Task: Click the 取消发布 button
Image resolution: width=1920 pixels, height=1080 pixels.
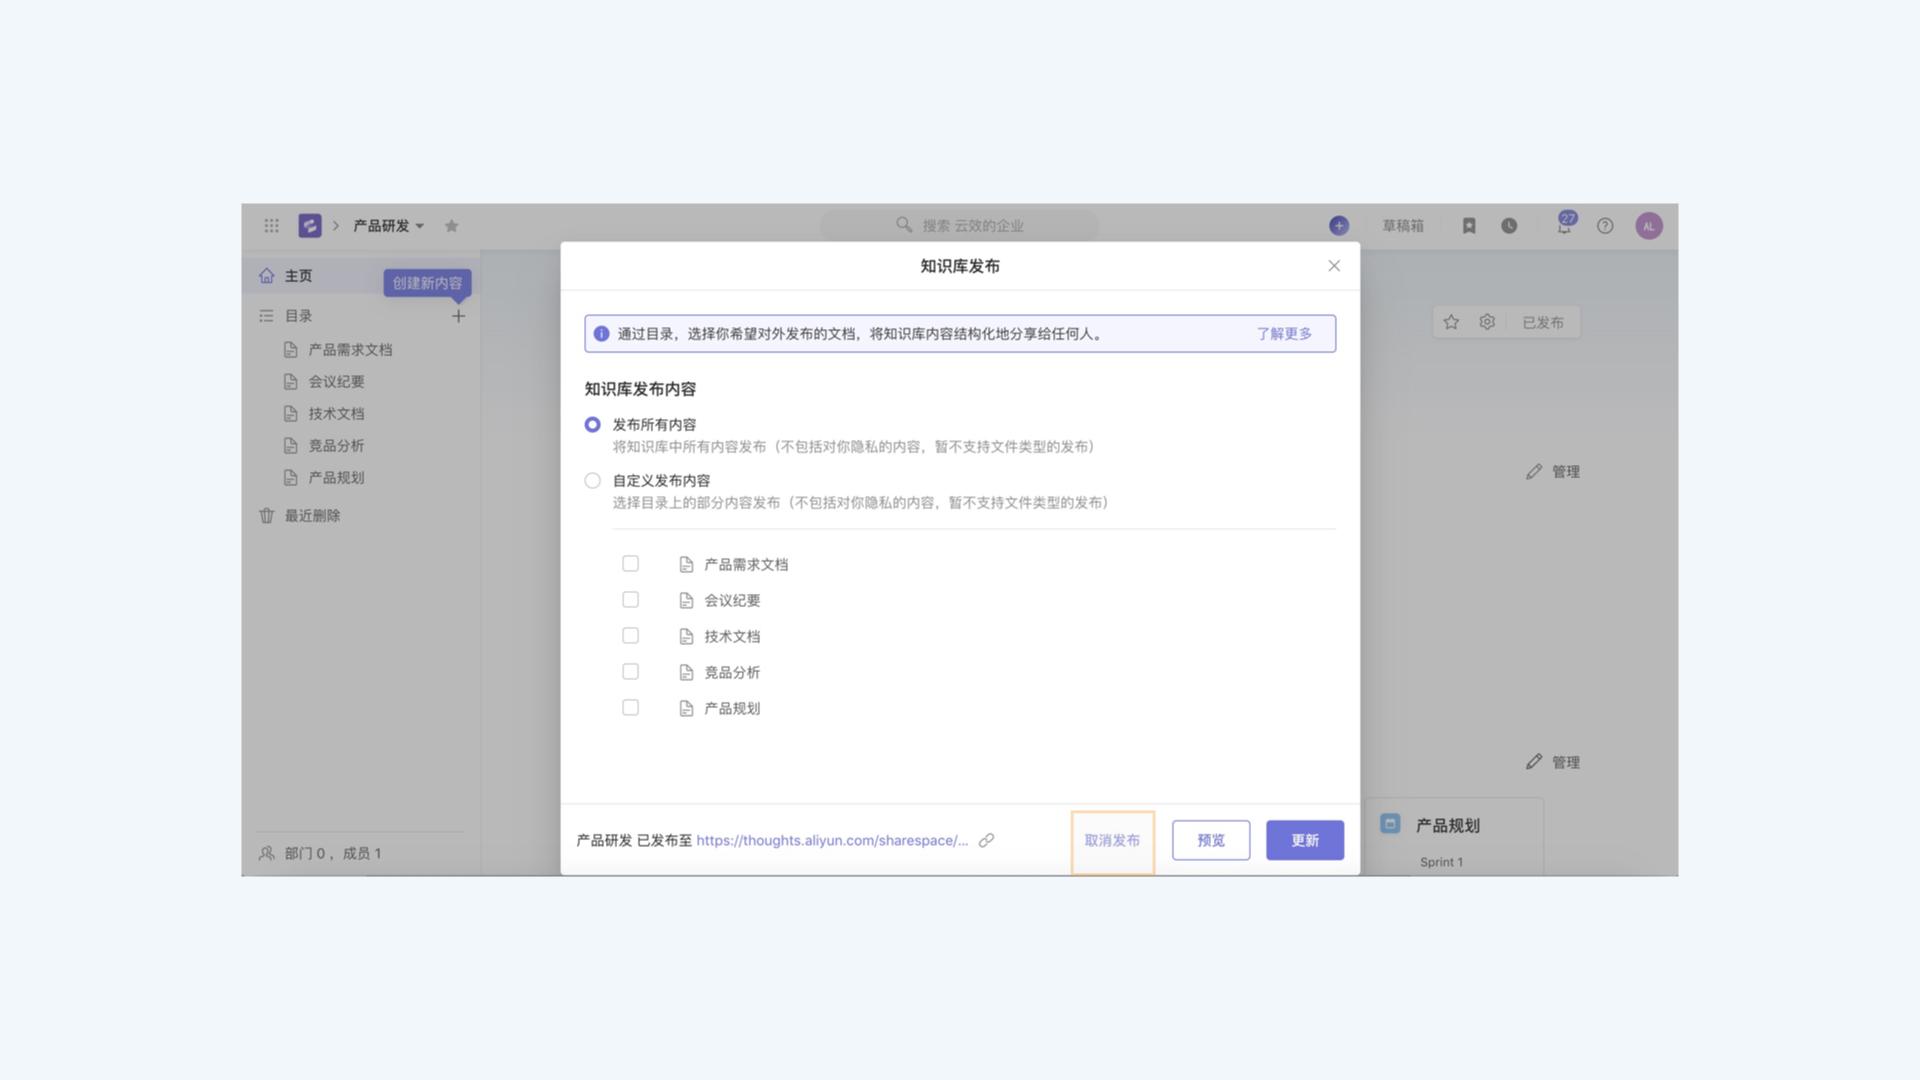Action: click(x=1112, y=841)
